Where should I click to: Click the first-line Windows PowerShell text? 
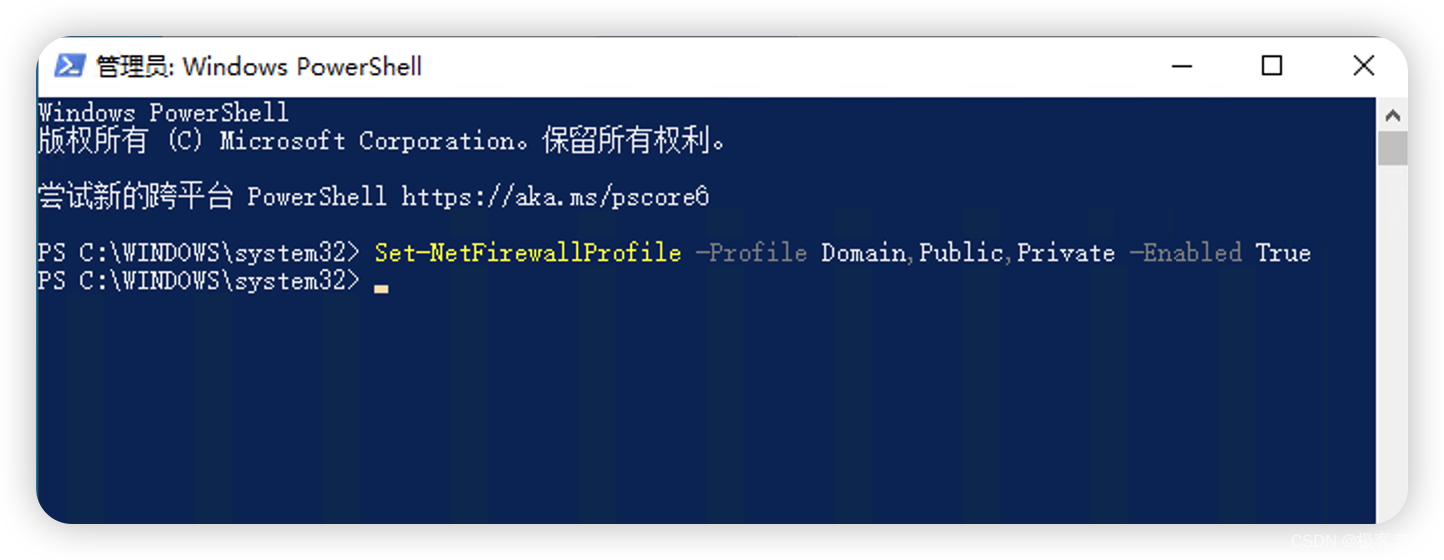tap(163, 112)
